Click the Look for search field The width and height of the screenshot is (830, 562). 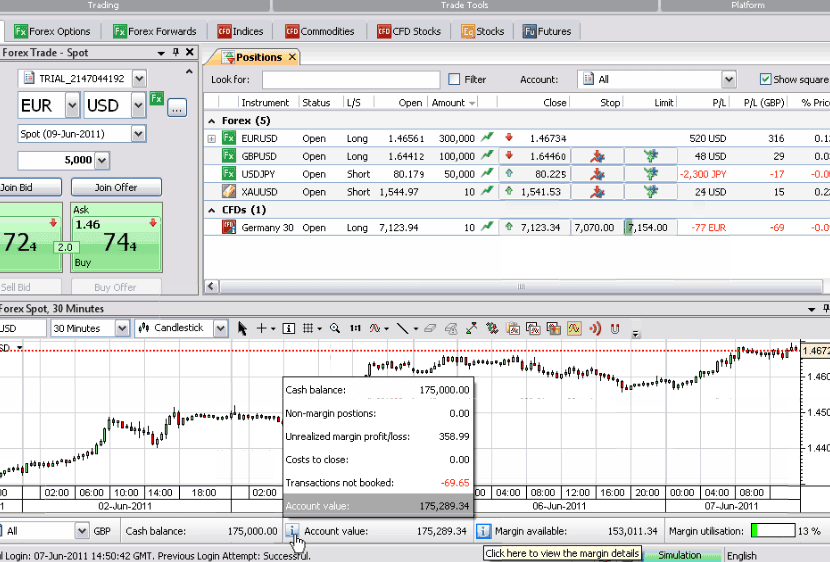tap(351, 79)
